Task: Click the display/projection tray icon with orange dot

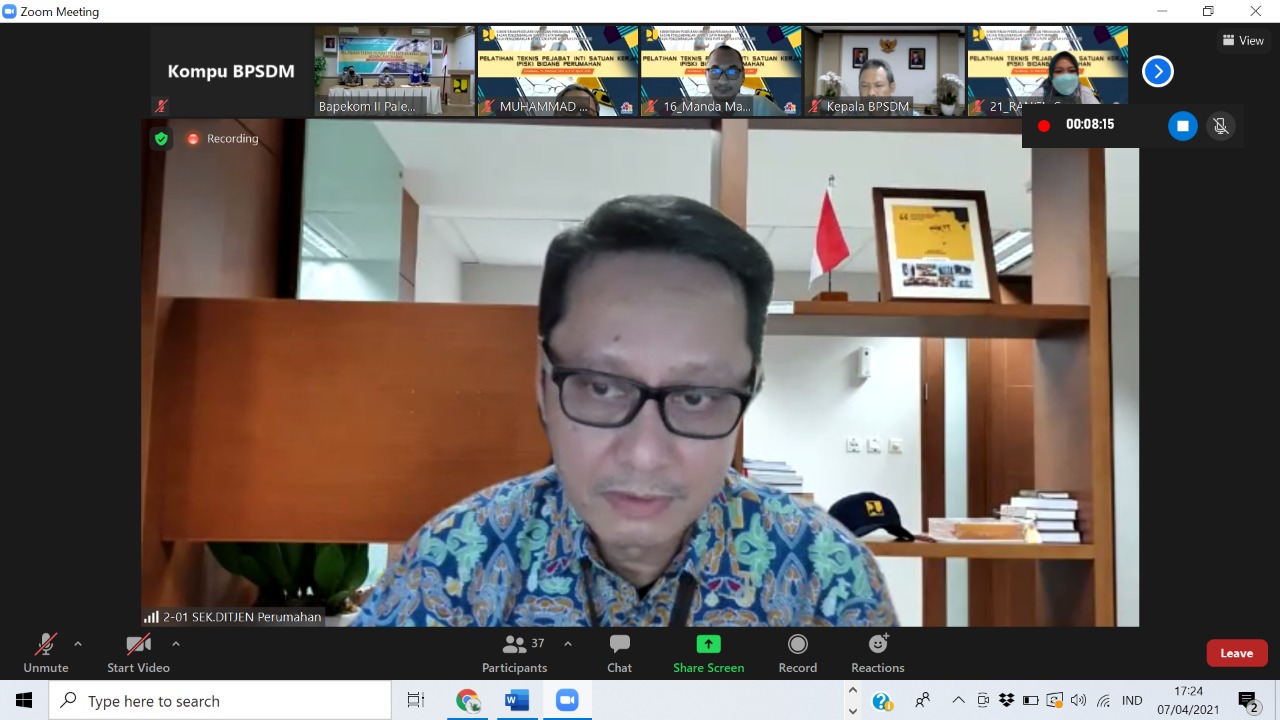Action: pyautogui.click(x=1054, y=700)
